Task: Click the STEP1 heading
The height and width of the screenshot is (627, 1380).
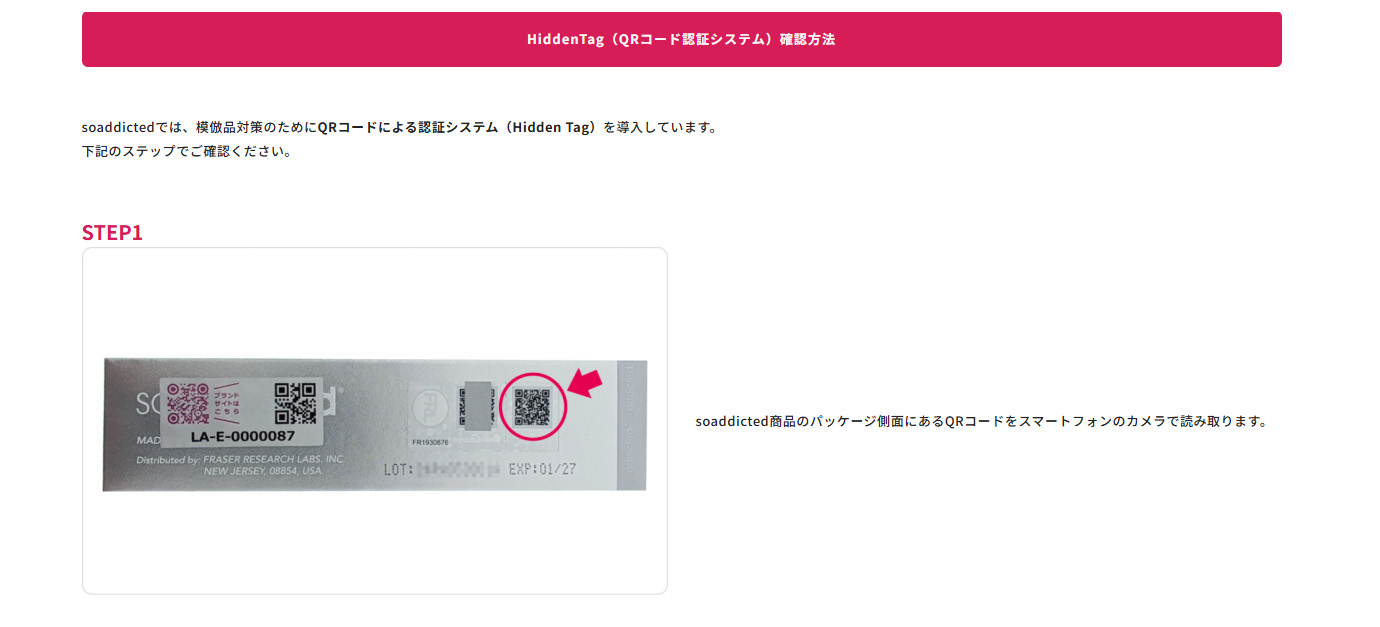Action: point(112,233)
